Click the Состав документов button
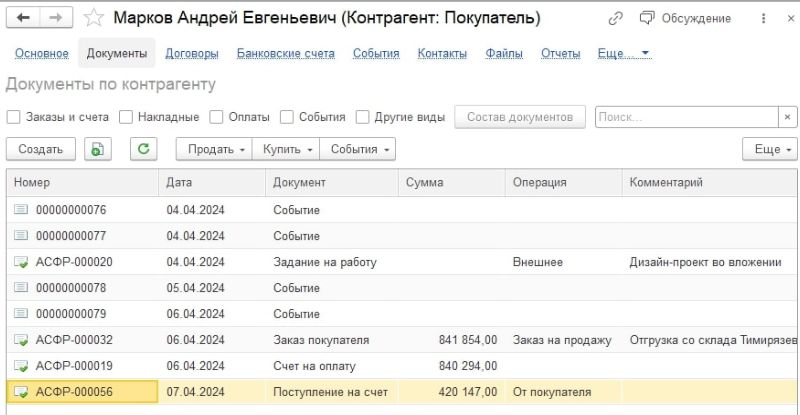Viewport: 800px width, 415px height. (x=520, y=117)
